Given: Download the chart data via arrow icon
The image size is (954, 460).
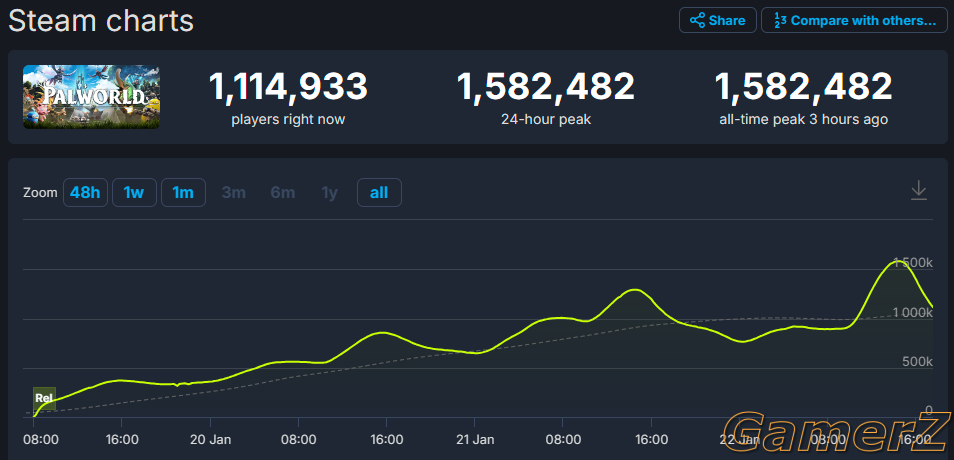Looking at the screenshot, I should (919, 191).
